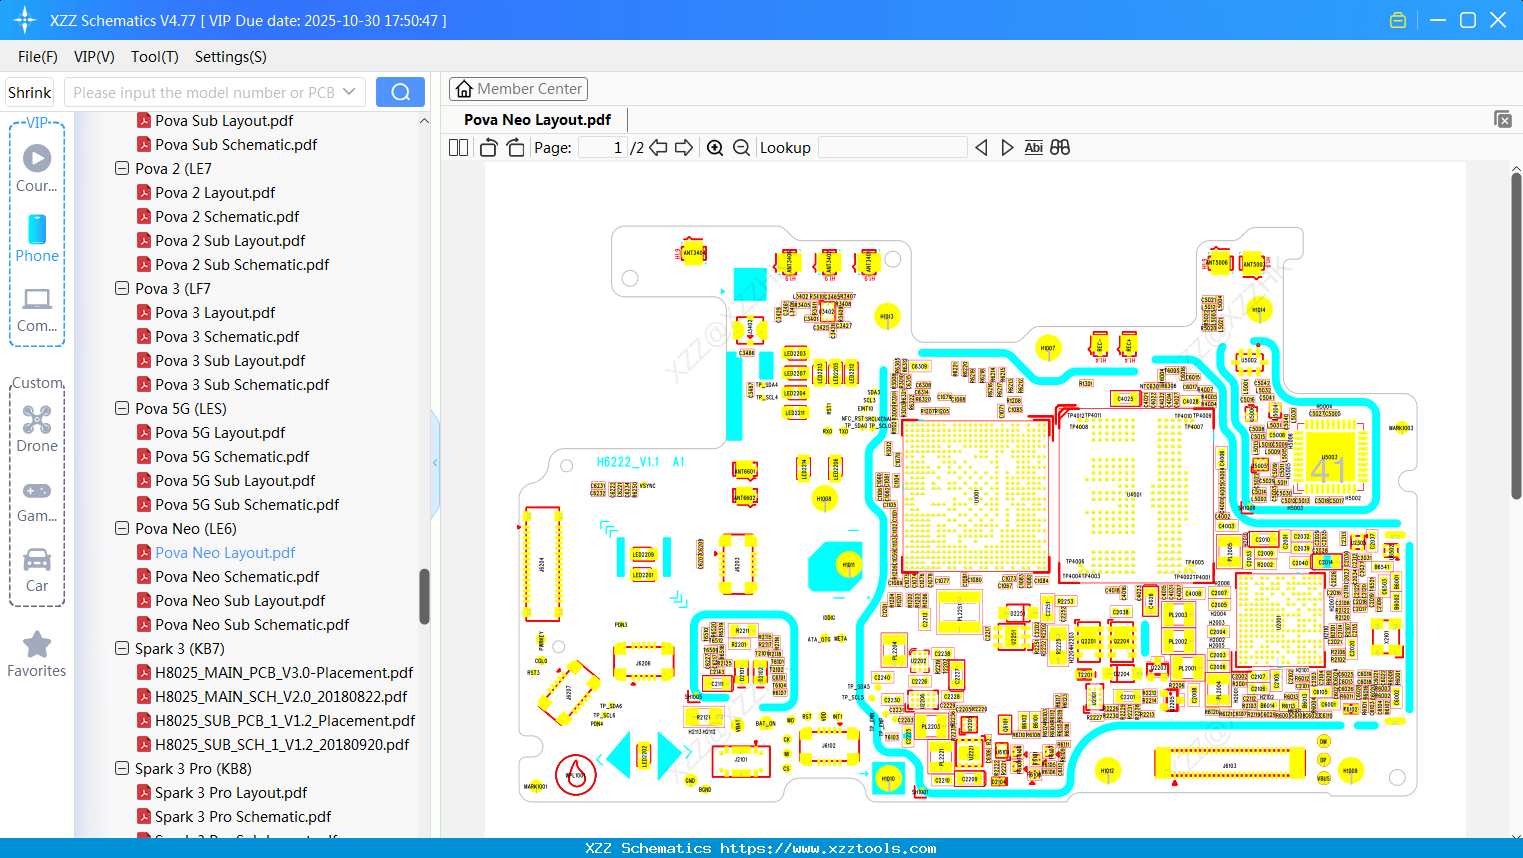This screenshot has width=1523, height=858.
Task: Open the model number dropdown arrow
Action: coord(349,92)
